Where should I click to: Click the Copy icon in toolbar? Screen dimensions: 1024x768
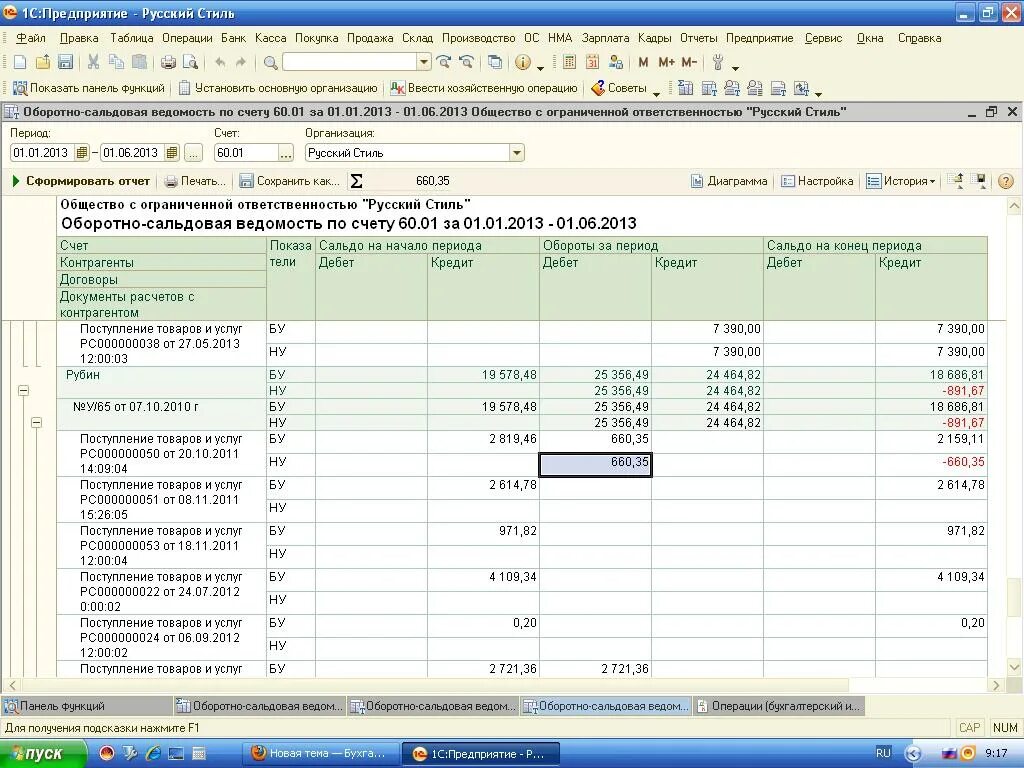116,62
